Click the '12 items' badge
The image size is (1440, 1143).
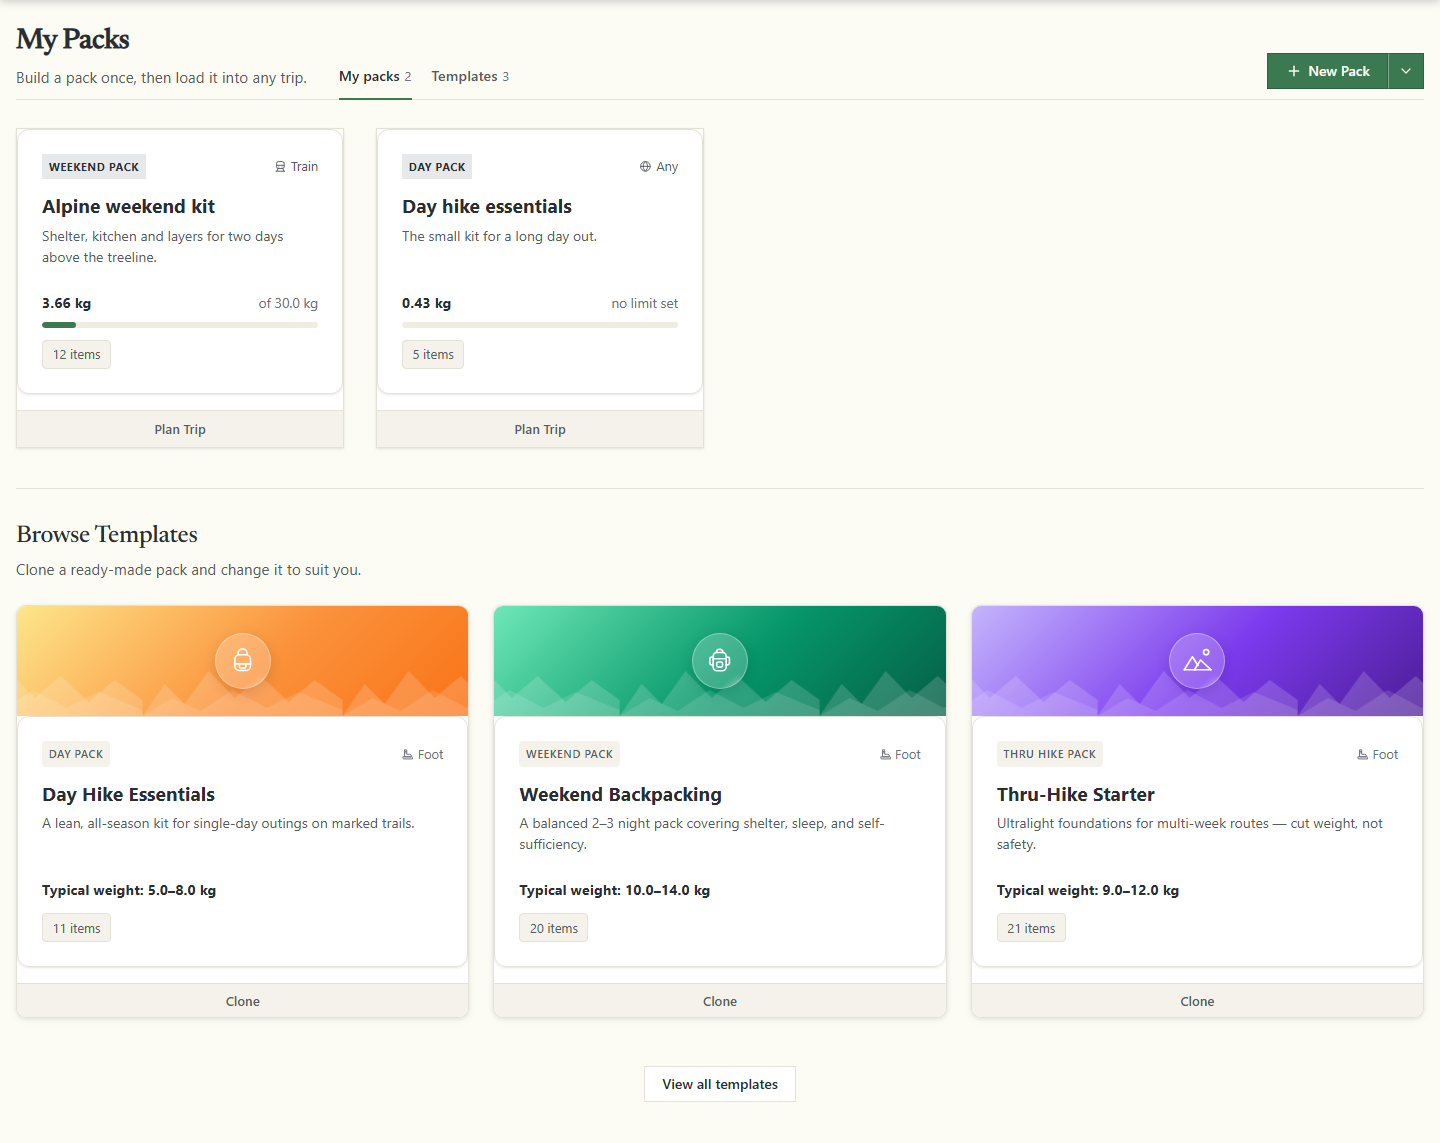pyautogui.click(x=77, y=355)
